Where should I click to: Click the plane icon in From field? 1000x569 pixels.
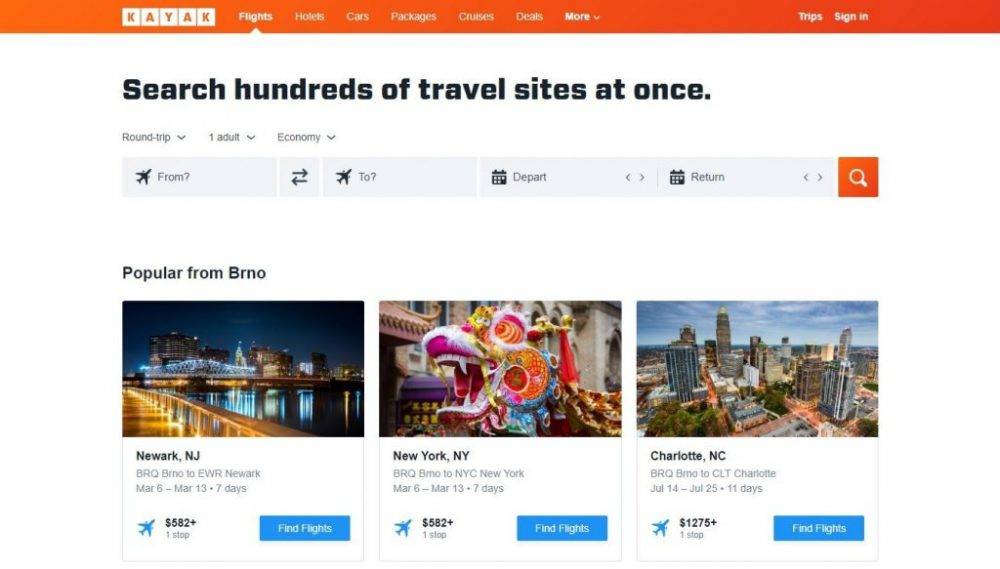pos(143,177)
